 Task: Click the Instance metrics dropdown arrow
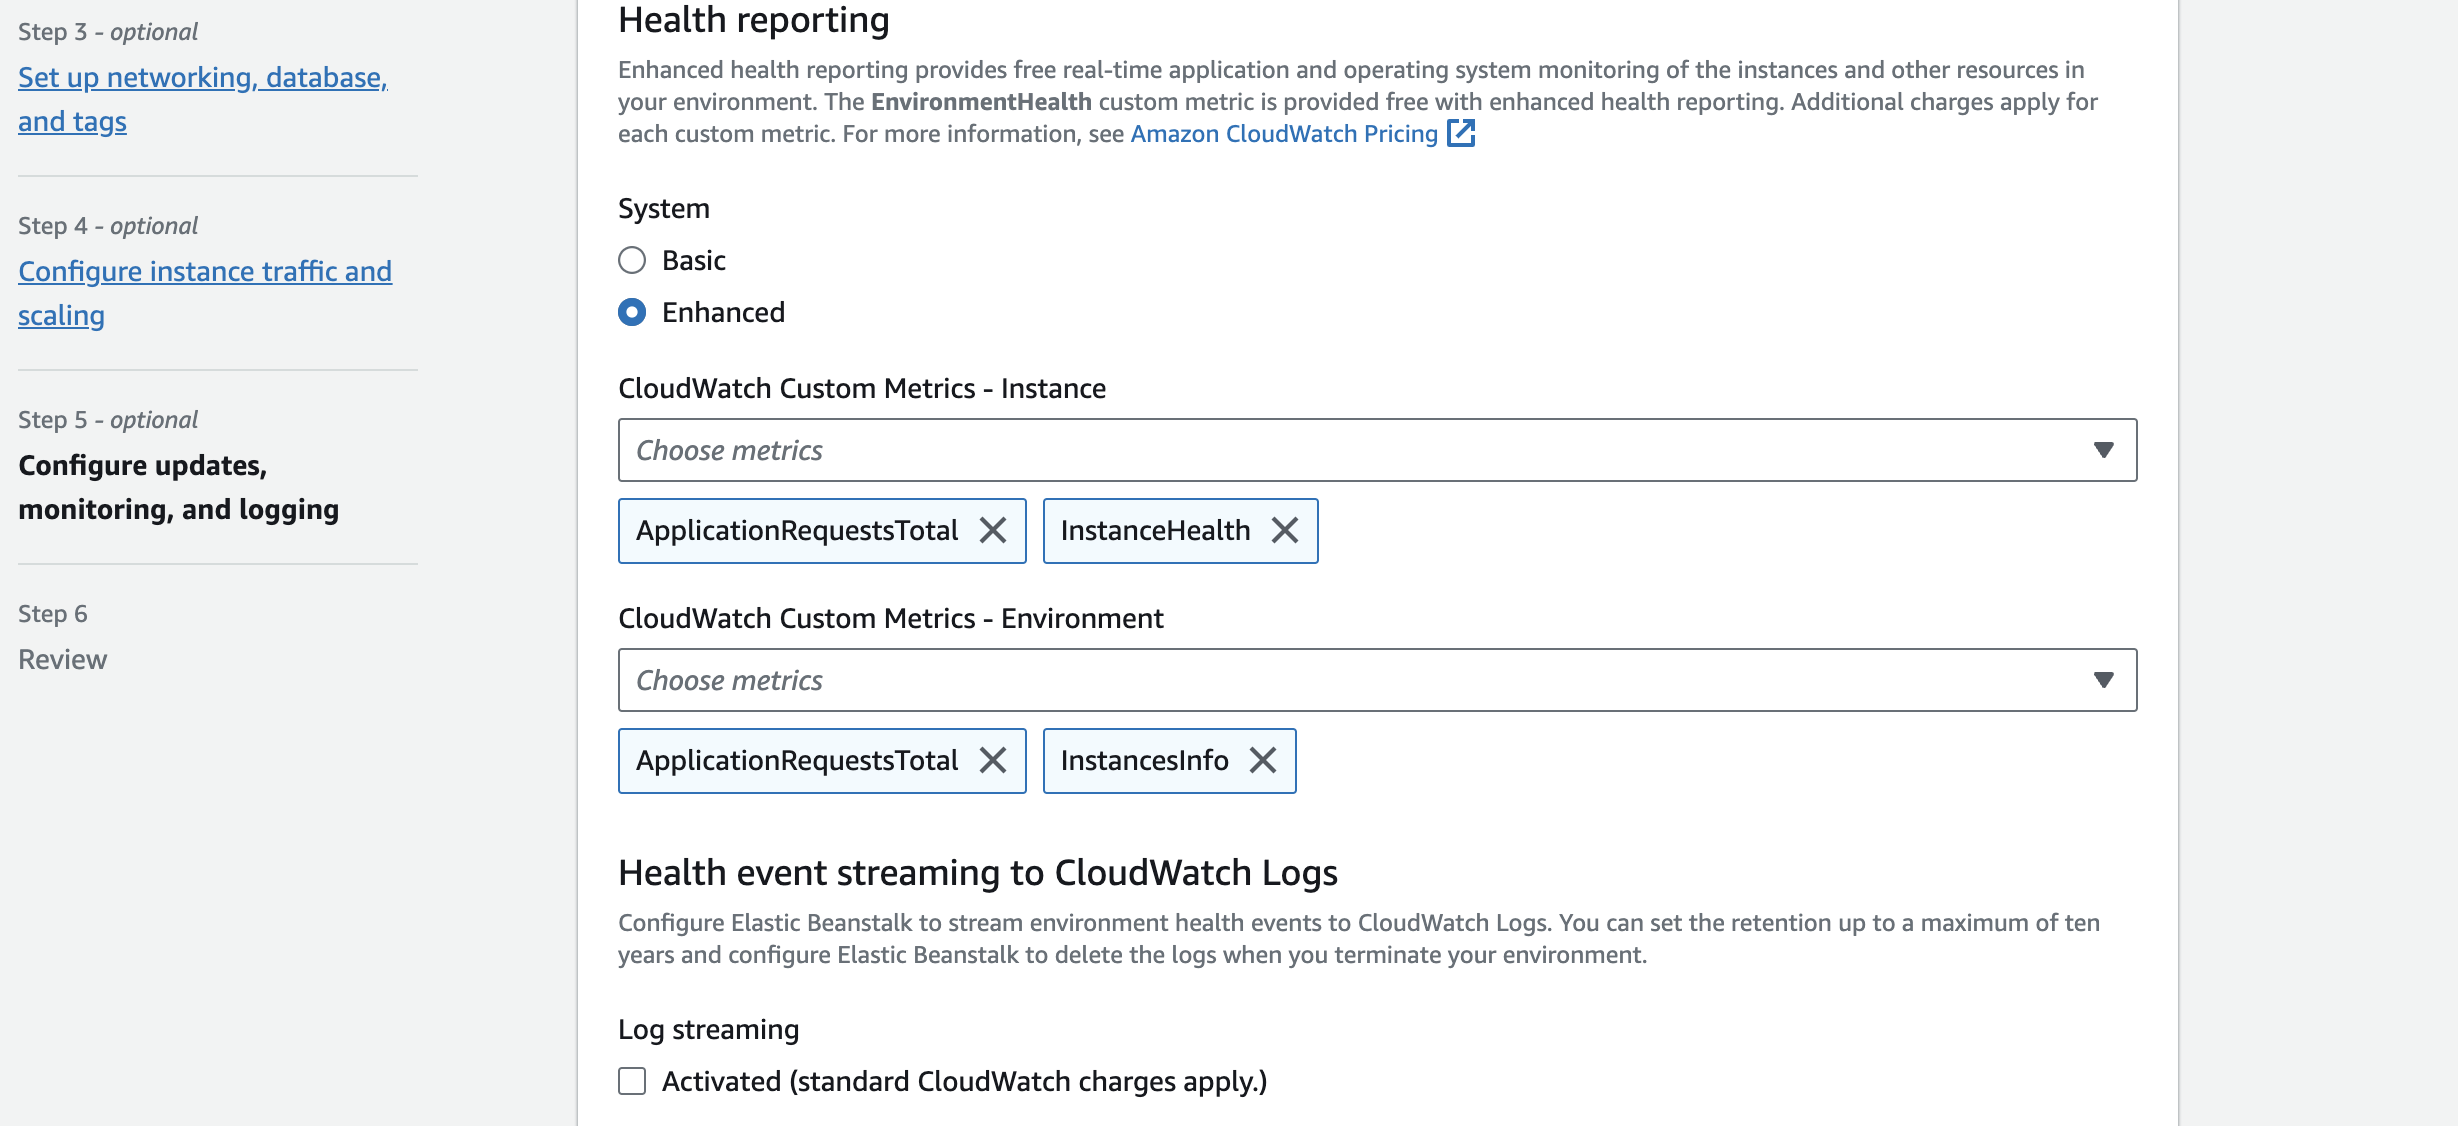[x=2103, y=450]
